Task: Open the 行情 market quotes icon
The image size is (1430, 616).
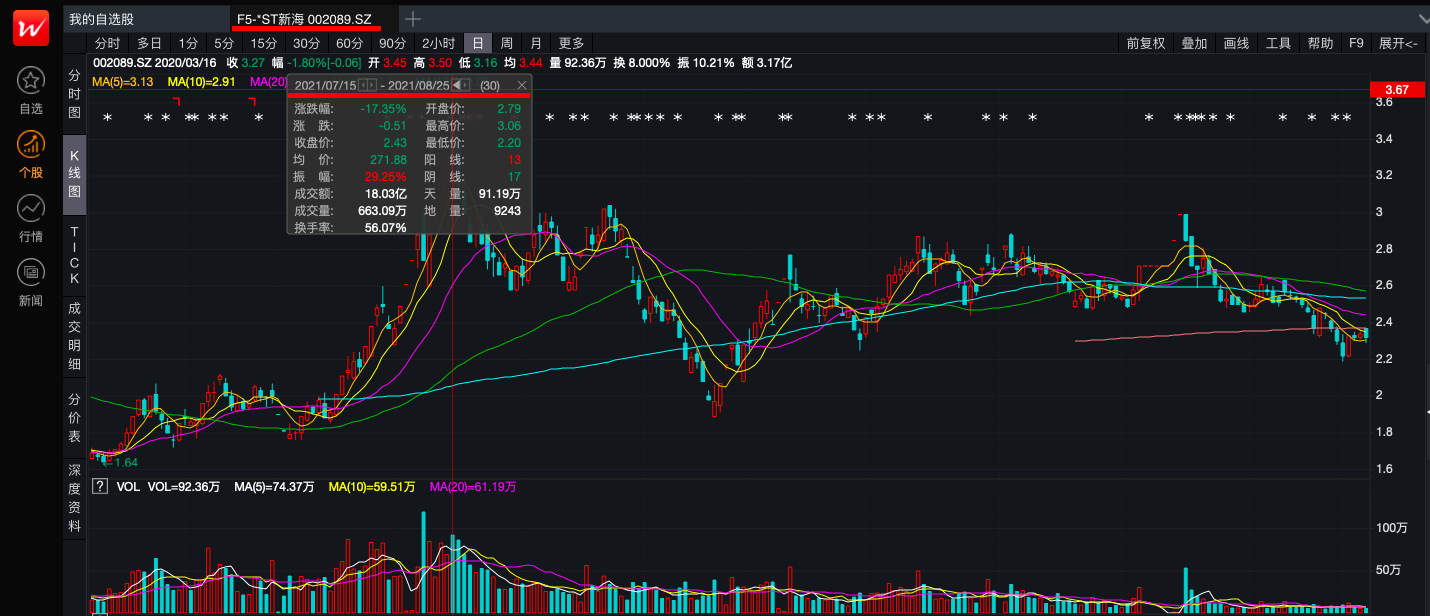Action: [x=31, y=208]
